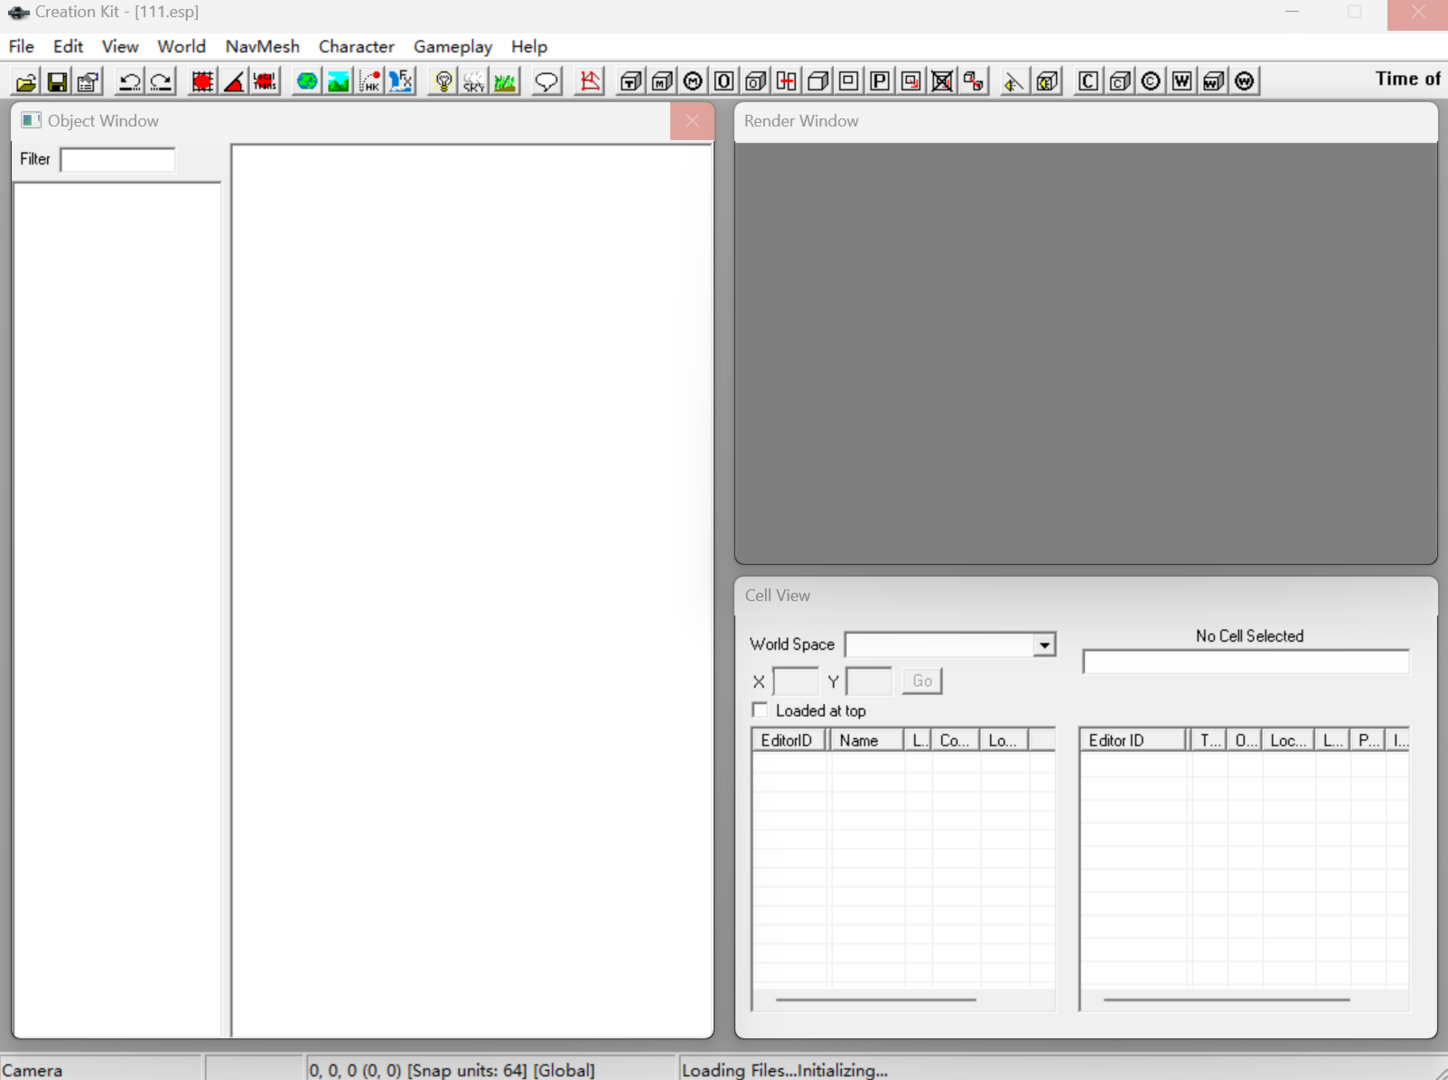The image size is (1448, 1080).
Task: Click the crossed-out box toolbar icon
Action: 942,81
